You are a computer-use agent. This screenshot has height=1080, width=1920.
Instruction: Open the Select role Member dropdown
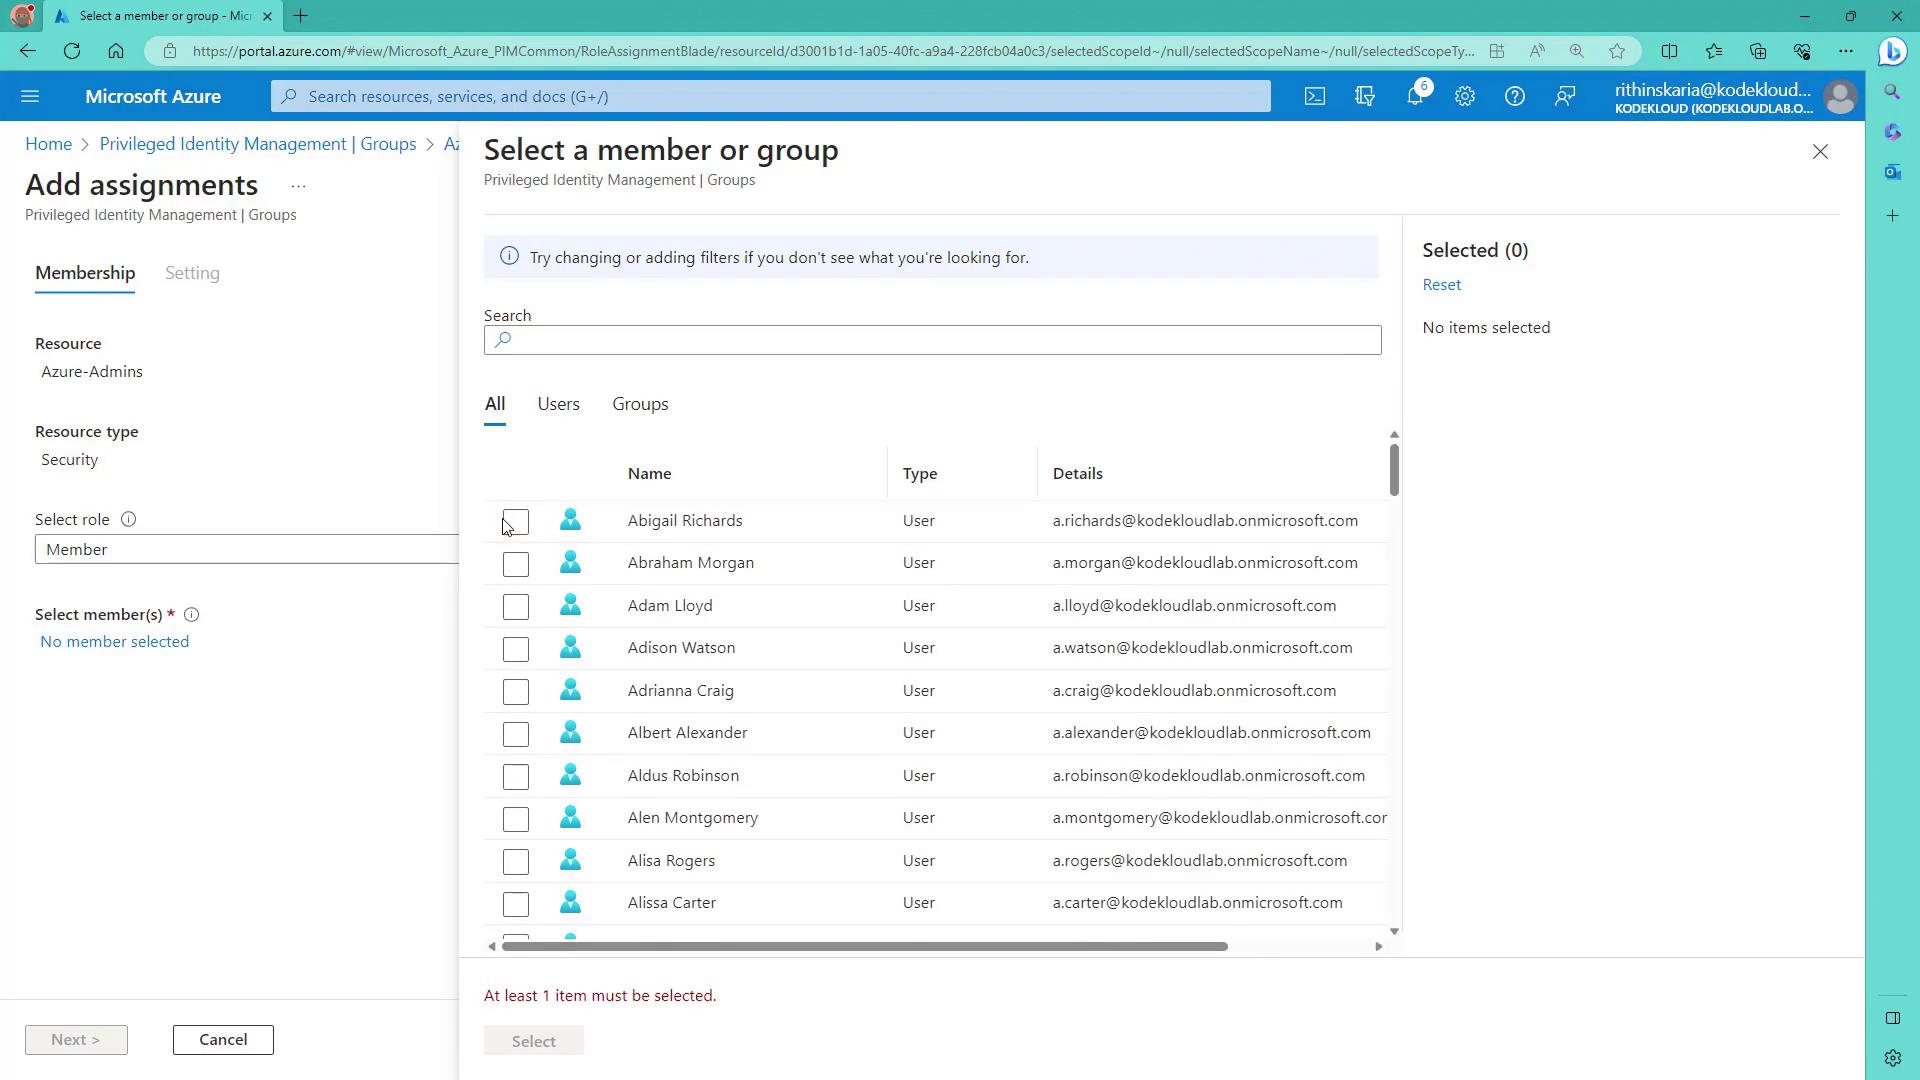(x=246, y=549)
